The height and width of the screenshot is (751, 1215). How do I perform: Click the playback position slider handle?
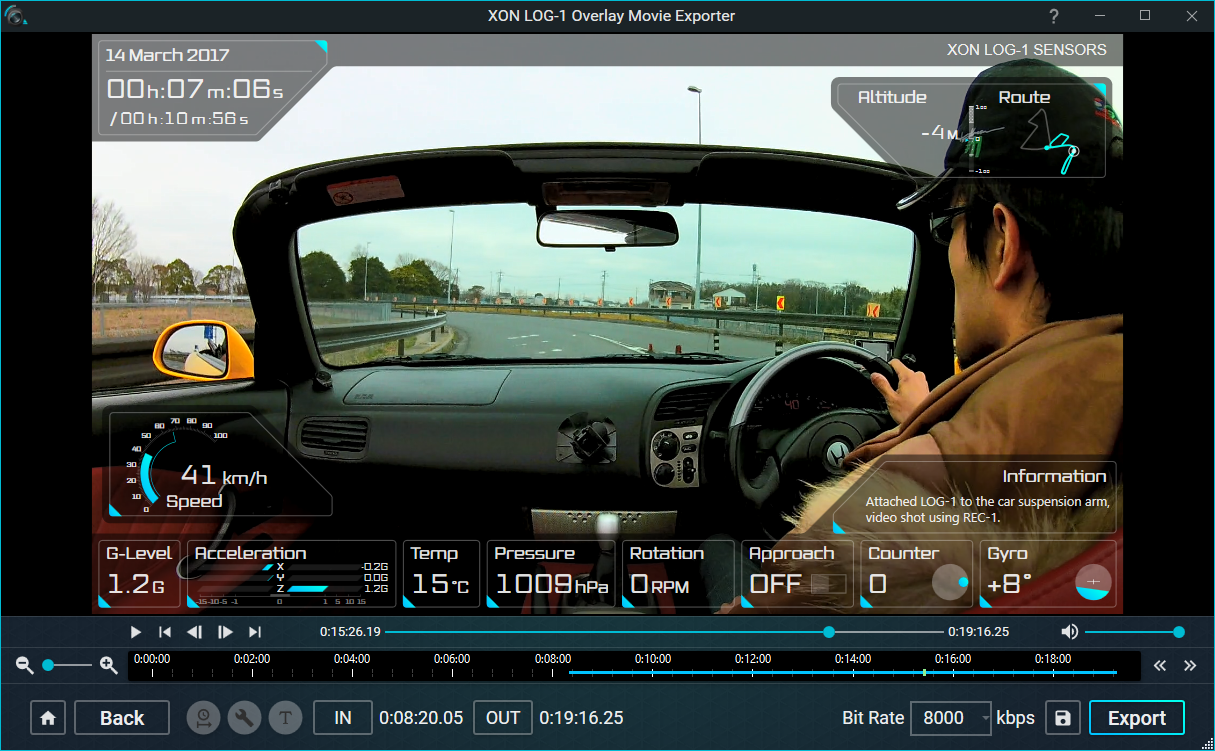pyautogui.click(x=829, y=632)
